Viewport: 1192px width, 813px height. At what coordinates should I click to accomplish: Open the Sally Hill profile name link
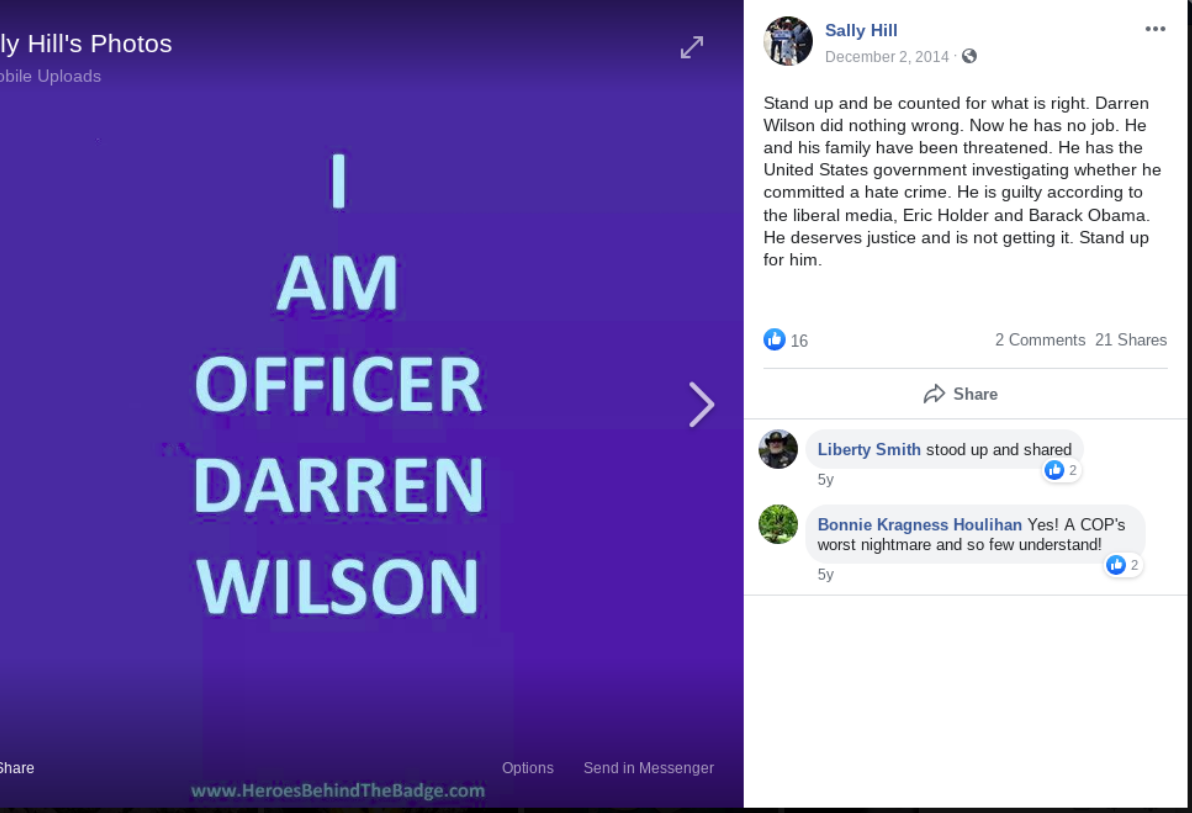tap(861, 30)
